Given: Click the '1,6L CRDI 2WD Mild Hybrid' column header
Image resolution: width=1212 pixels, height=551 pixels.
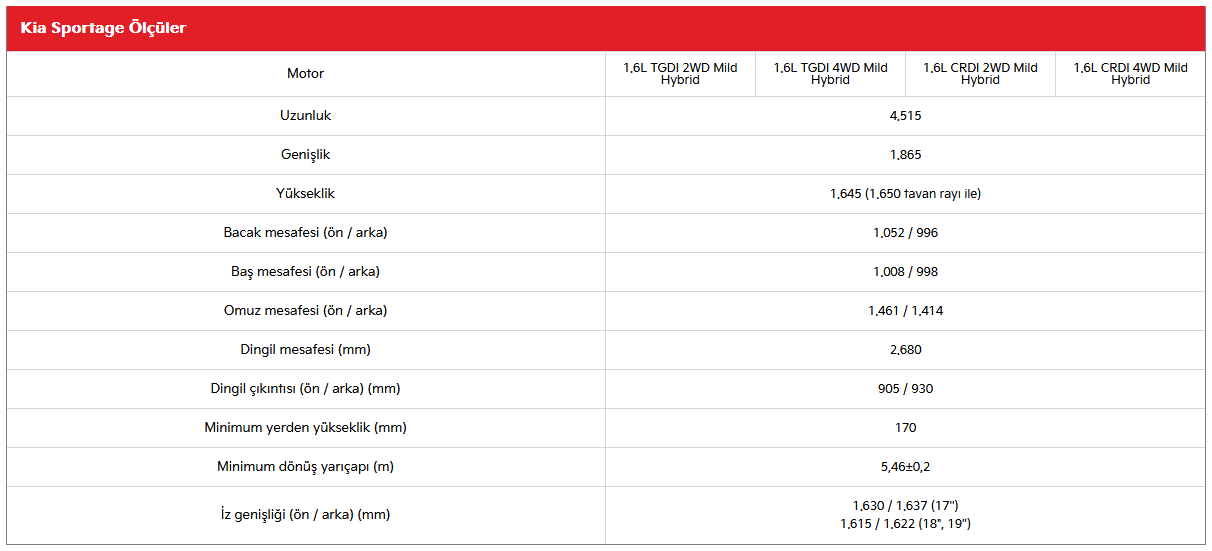Looking at the screenshot, I should 980,74.
